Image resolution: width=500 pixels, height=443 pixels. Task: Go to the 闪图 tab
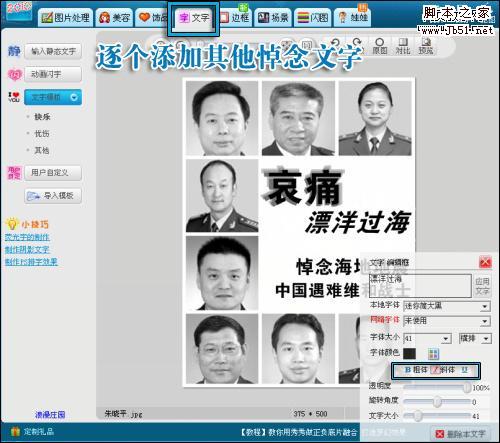coord(313,17)
